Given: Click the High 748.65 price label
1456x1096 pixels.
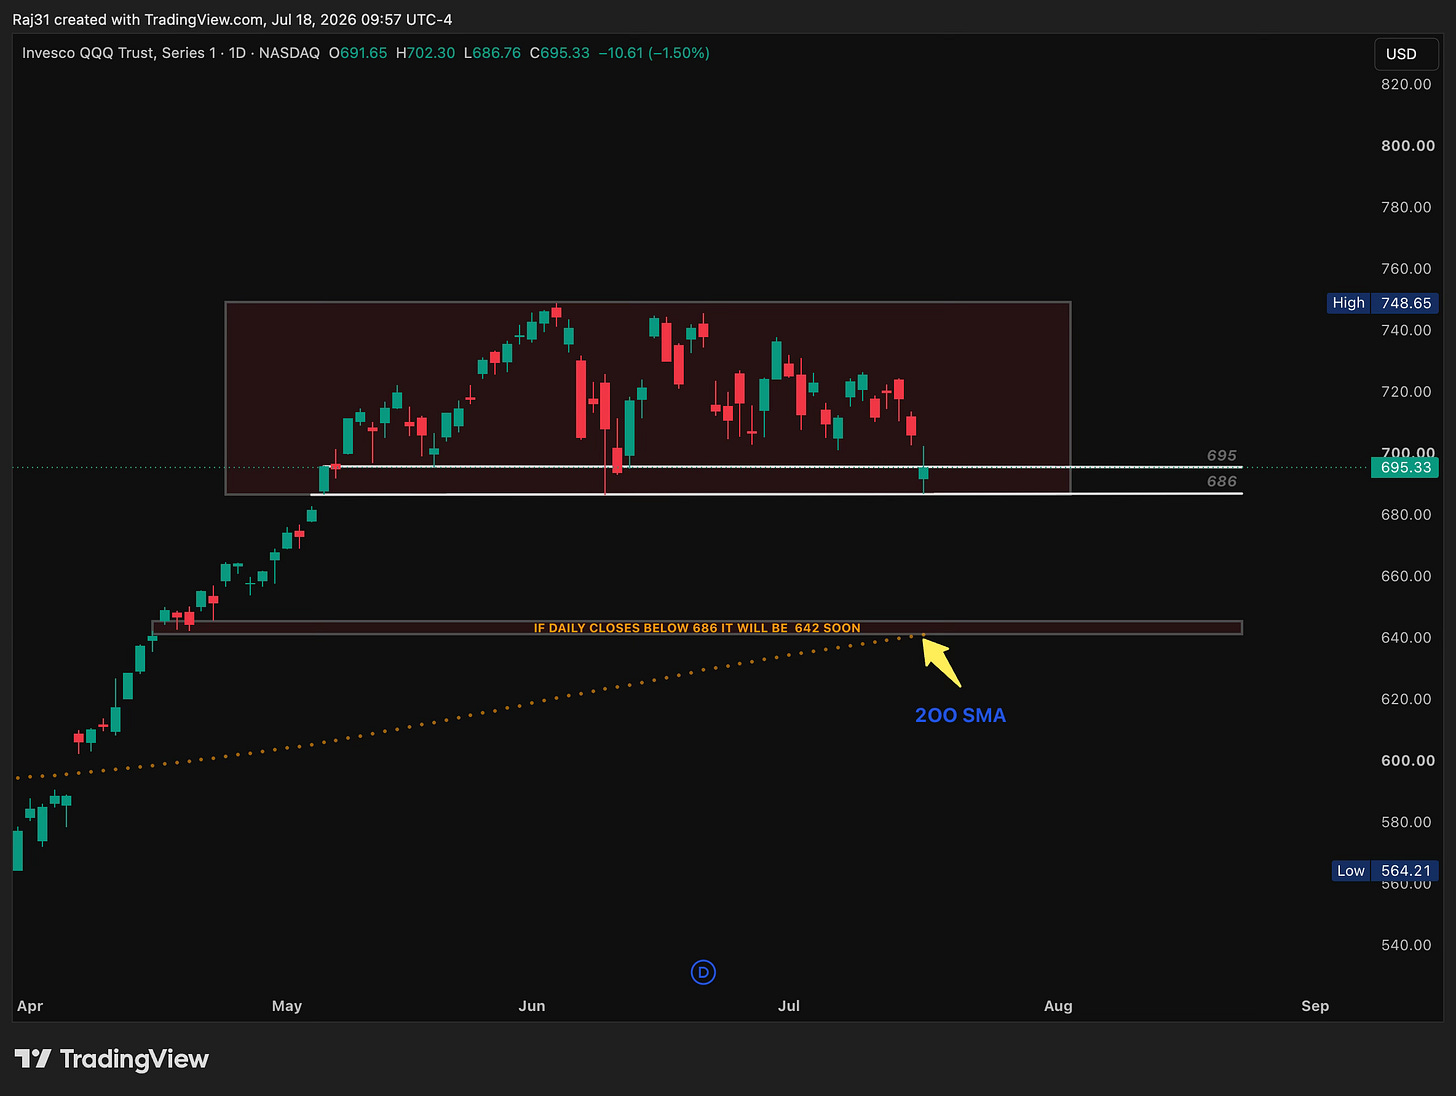Looking at the screenshot, I should point(1382,303).
